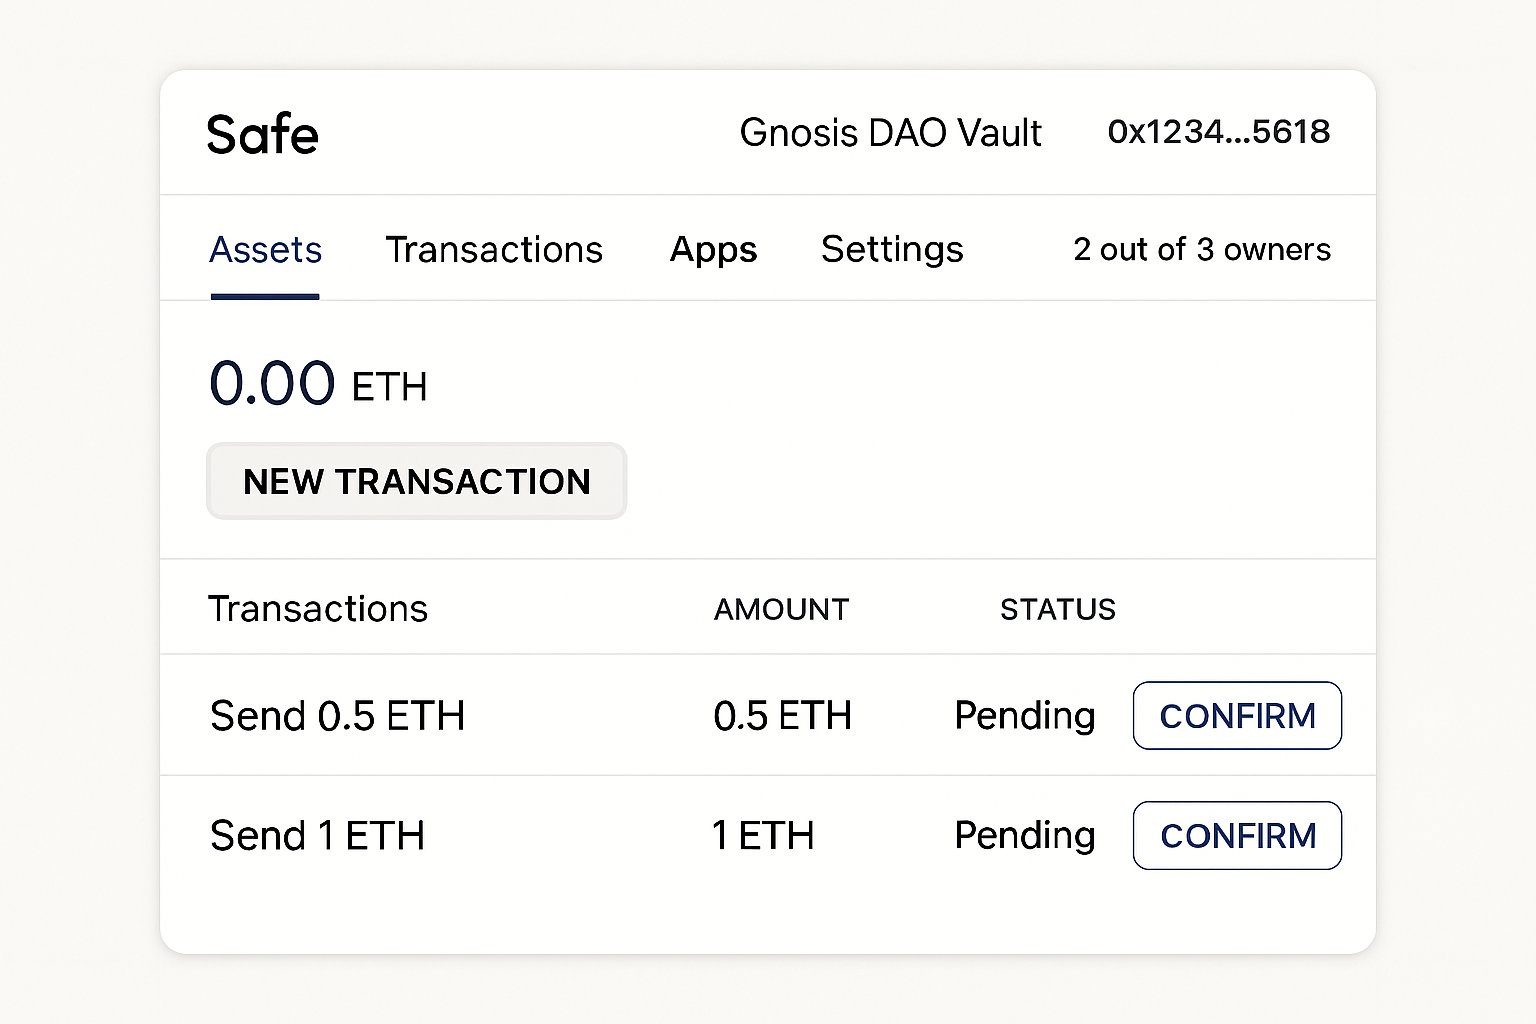Viewport: 1536px width, 1024px height.
Task: Click the Transactions list heading
Action: click(317, 607)
